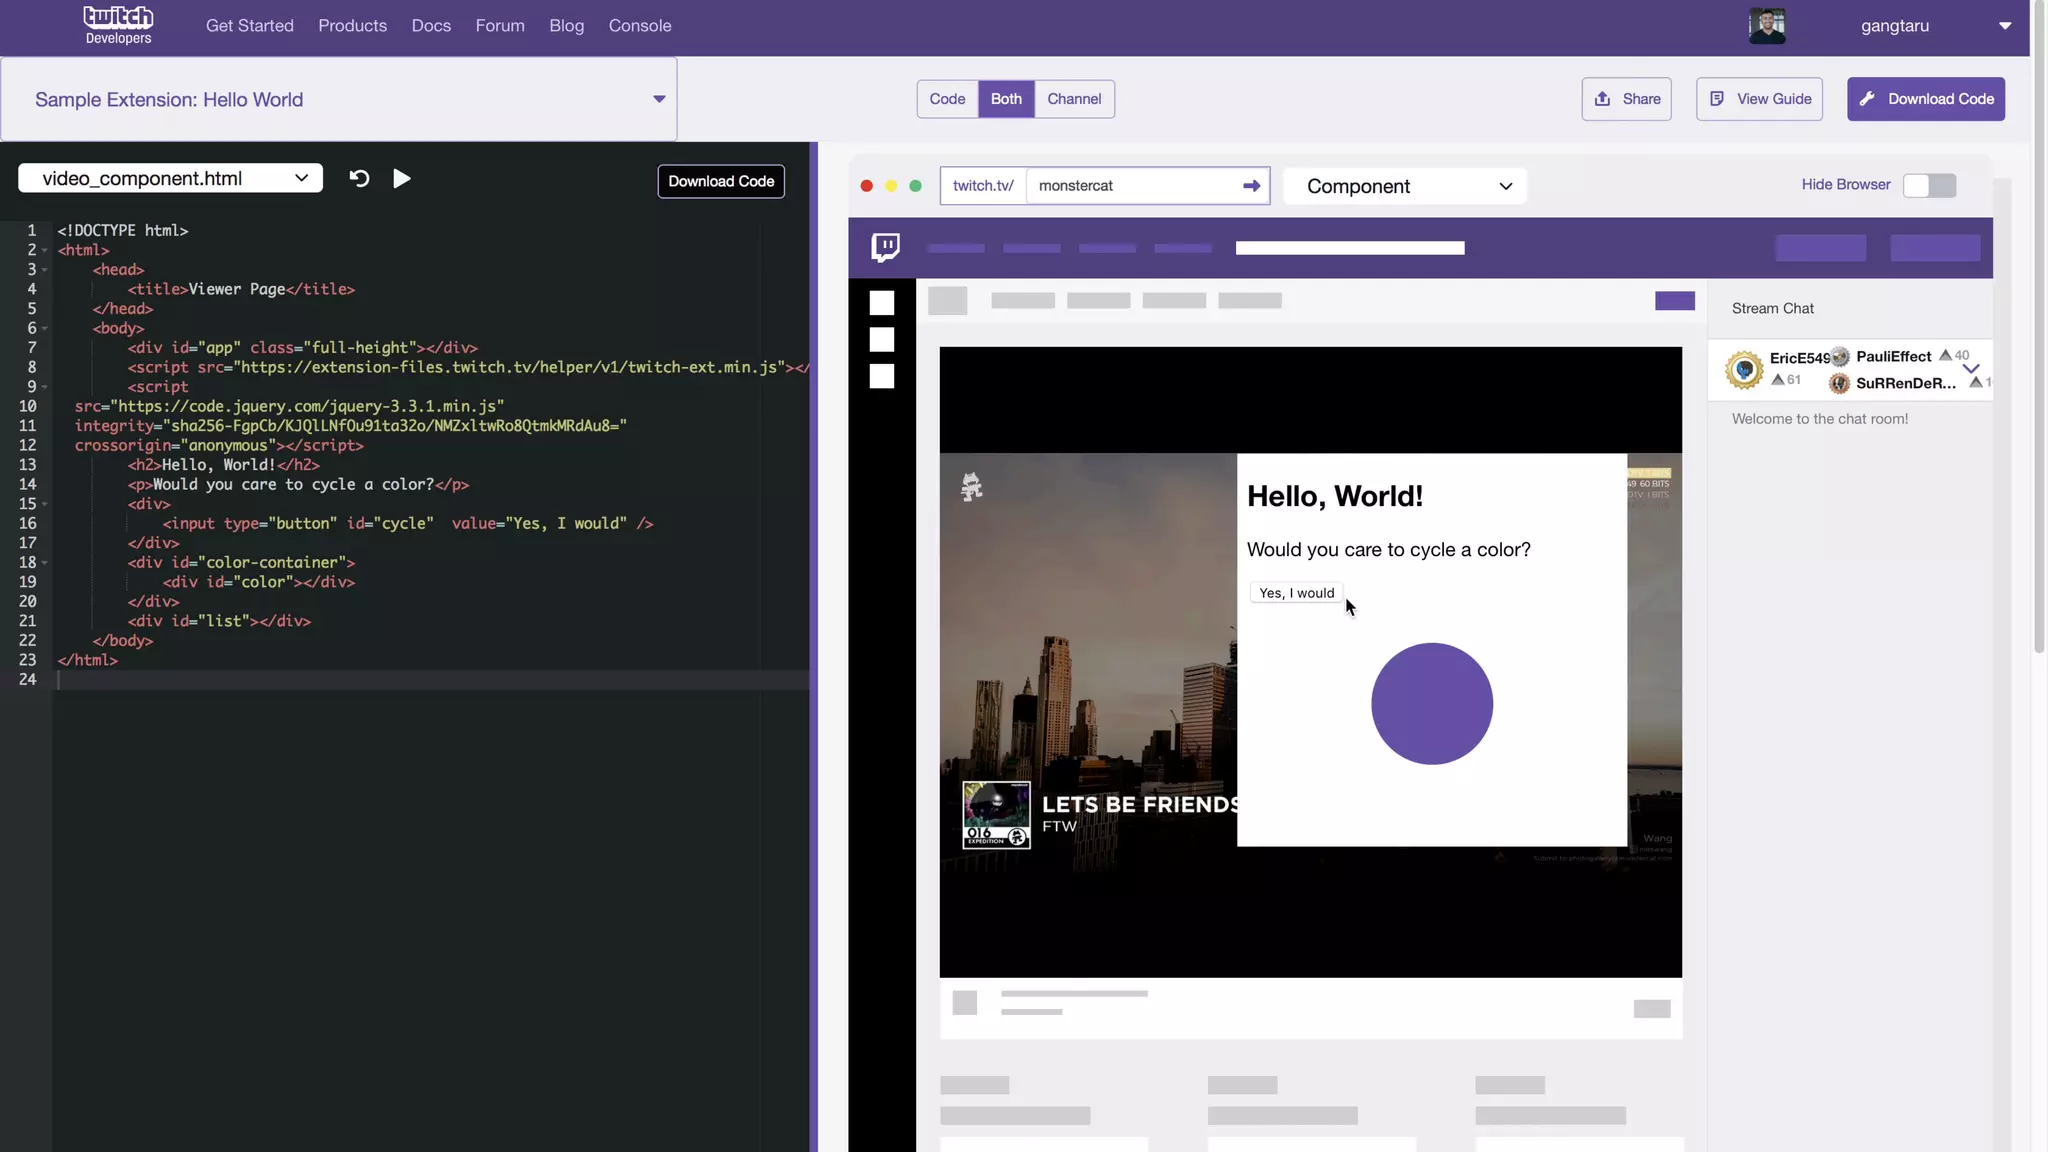Open the video_component.html file dropdown
Screen dimensions: 2048x1152
click(171, 178)
